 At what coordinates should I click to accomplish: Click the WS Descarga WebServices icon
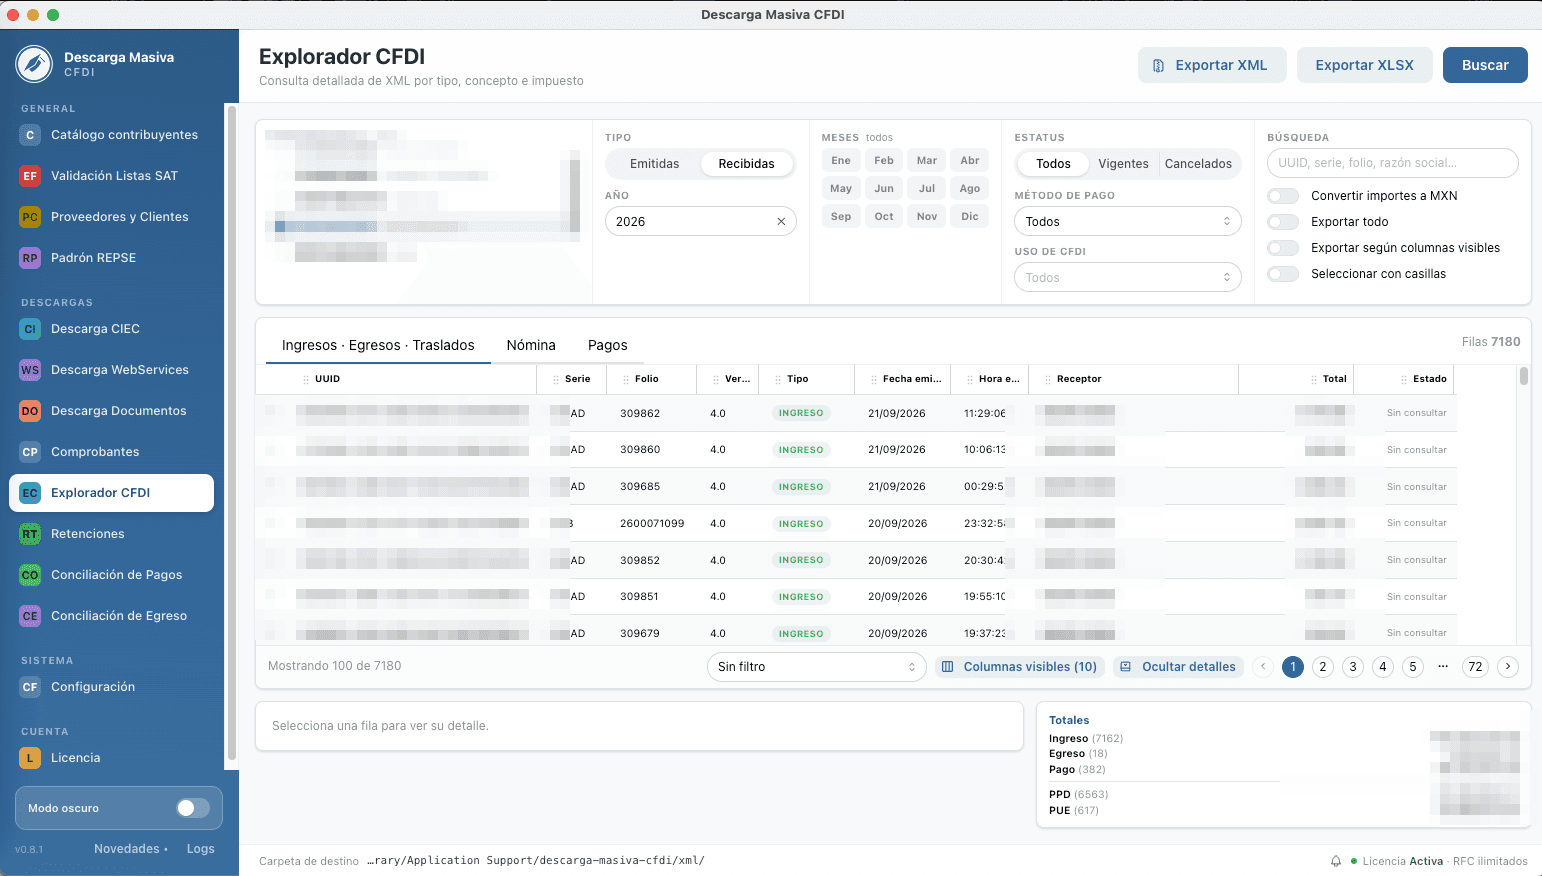(30, 370)
